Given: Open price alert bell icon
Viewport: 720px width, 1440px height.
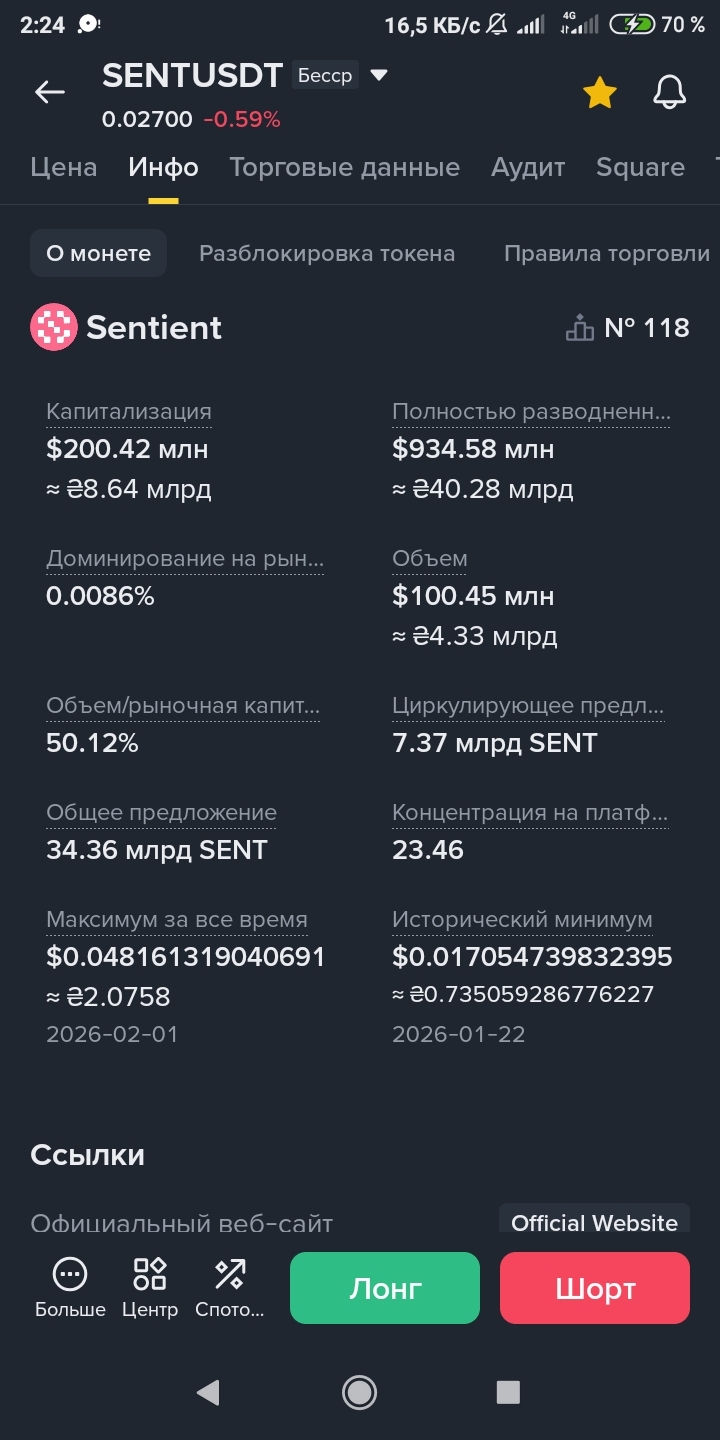Looking at the screenshot, I should click(x=670, y=93).
